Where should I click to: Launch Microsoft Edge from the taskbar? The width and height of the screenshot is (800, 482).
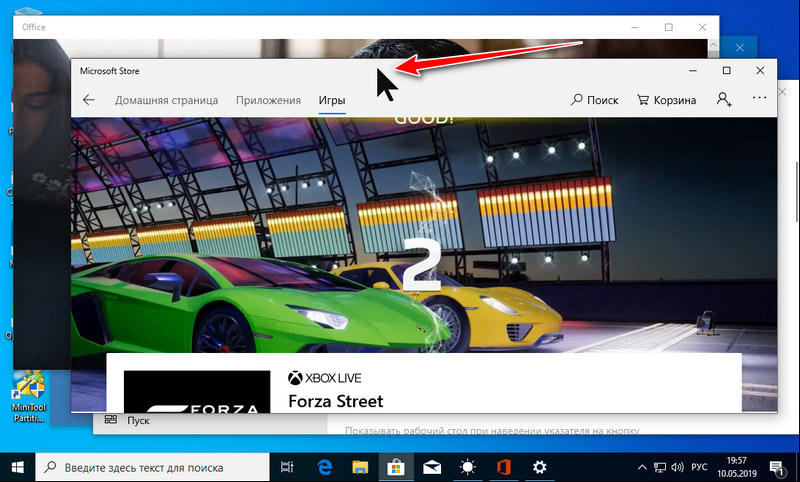click(x=324, y=467)
